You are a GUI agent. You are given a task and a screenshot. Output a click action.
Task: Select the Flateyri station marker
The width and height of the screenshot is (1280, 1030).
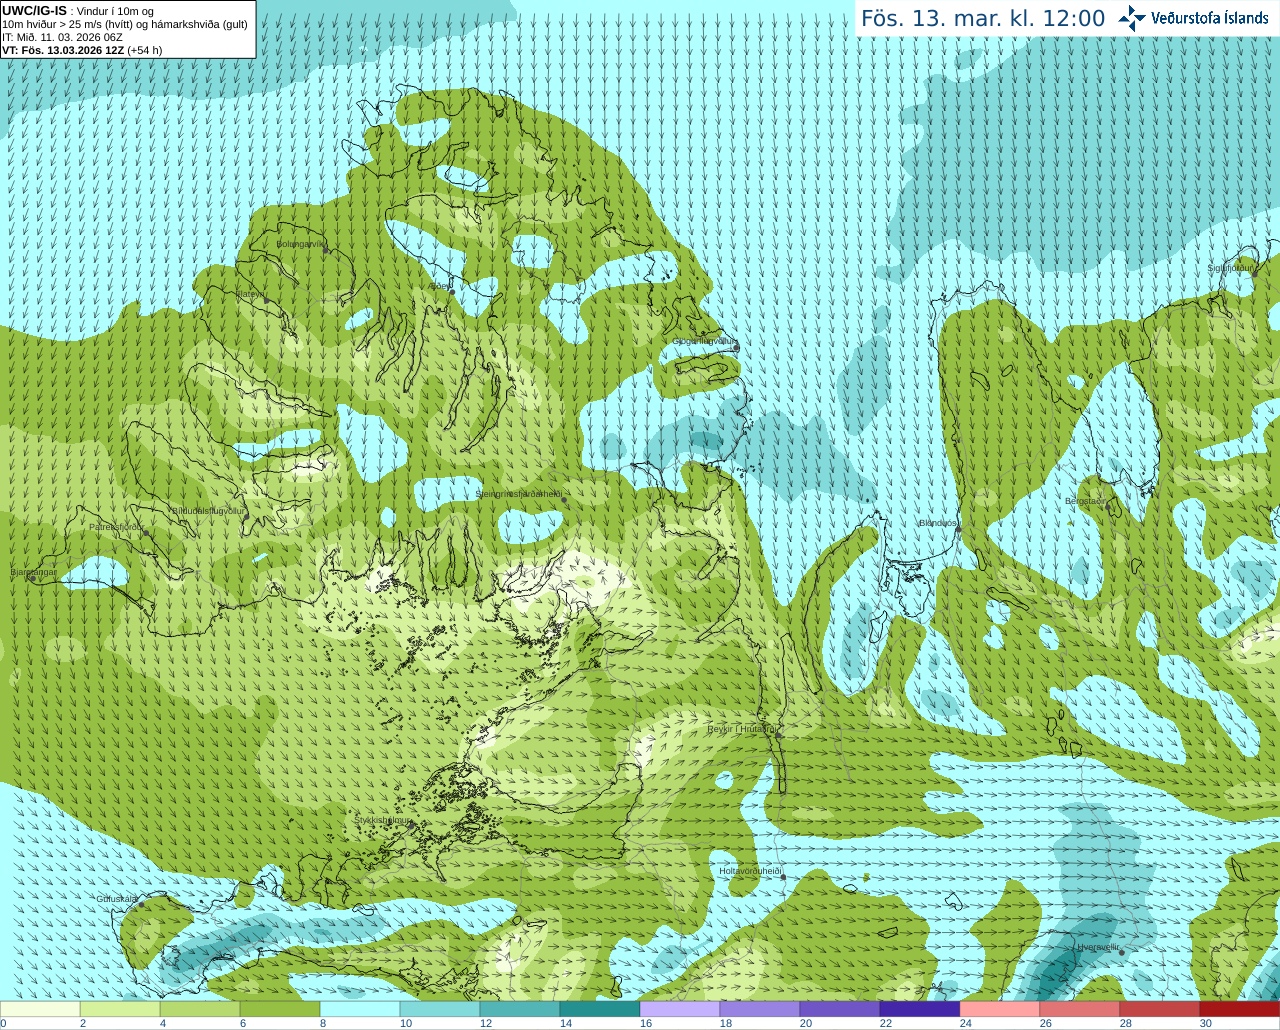point(266,300)
